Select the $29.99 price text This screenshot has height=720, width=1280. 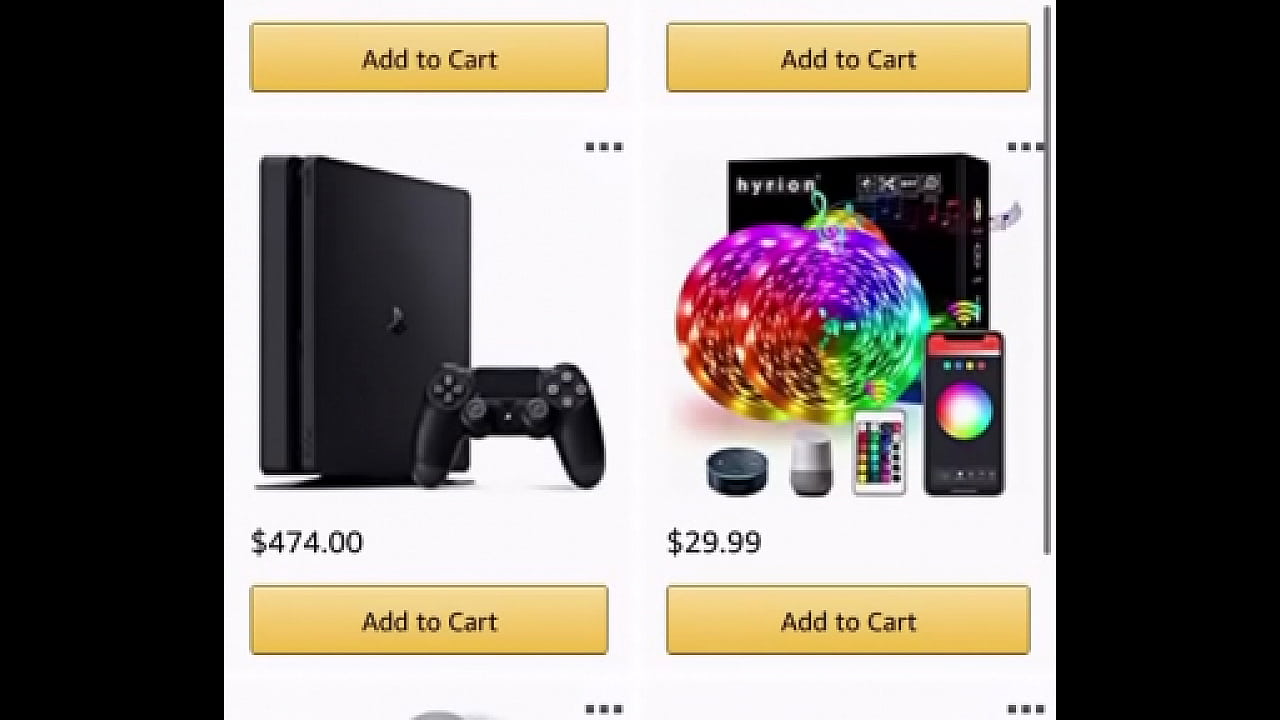click(714, 542)
